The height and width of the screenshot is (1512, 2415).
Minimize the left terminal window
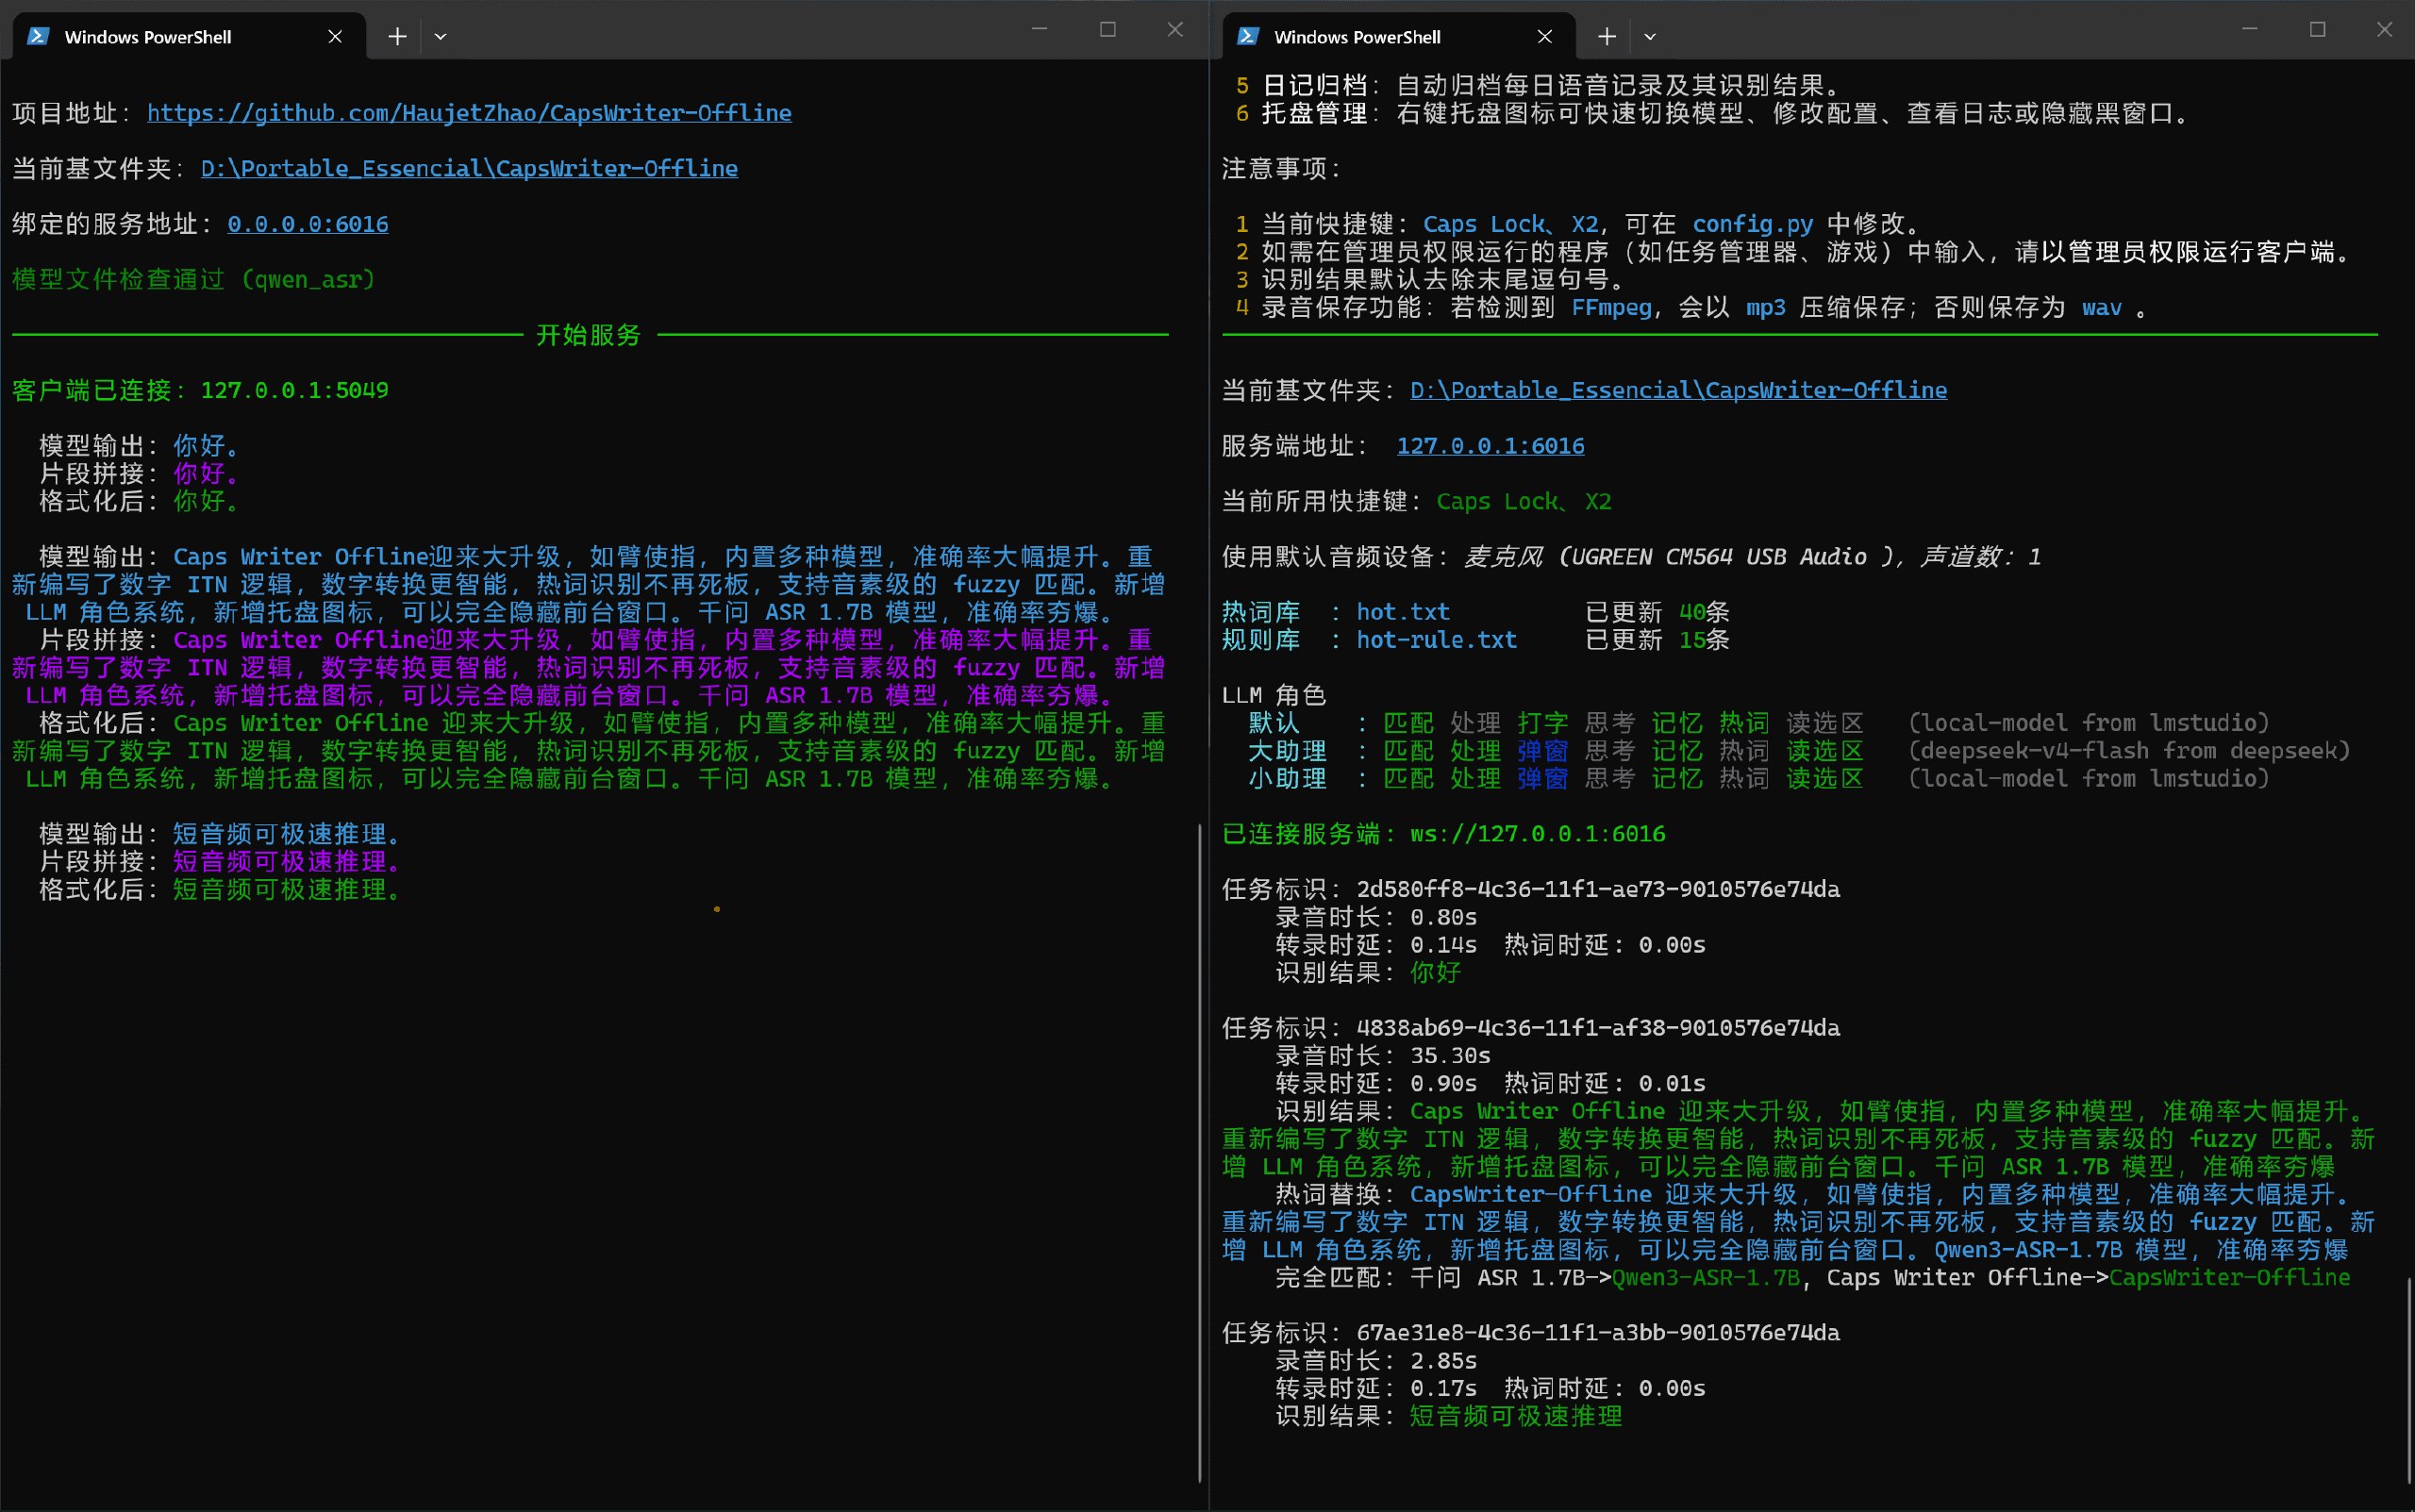1039,30
